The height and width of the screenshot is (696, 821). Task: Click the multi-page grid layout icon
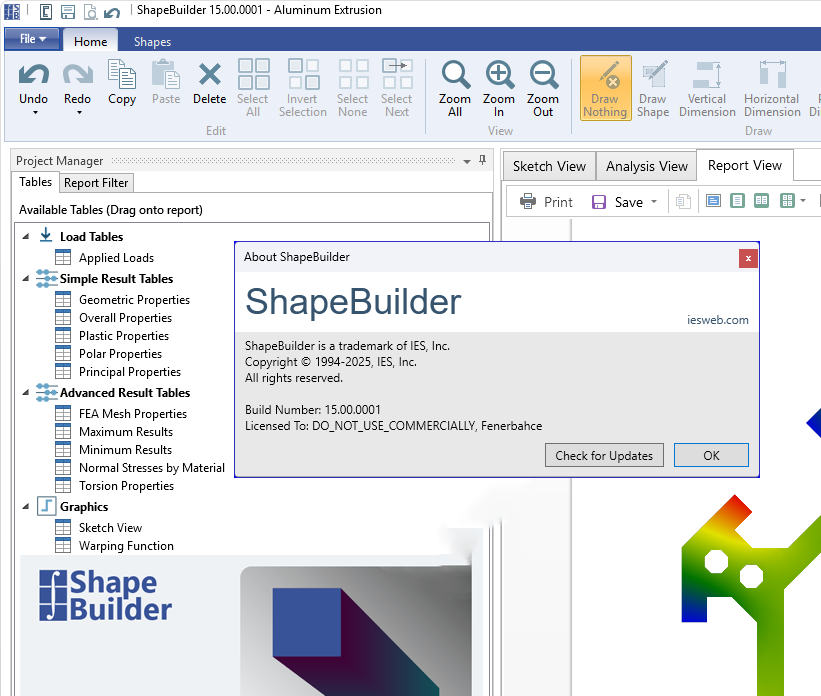tap(787, 201)
